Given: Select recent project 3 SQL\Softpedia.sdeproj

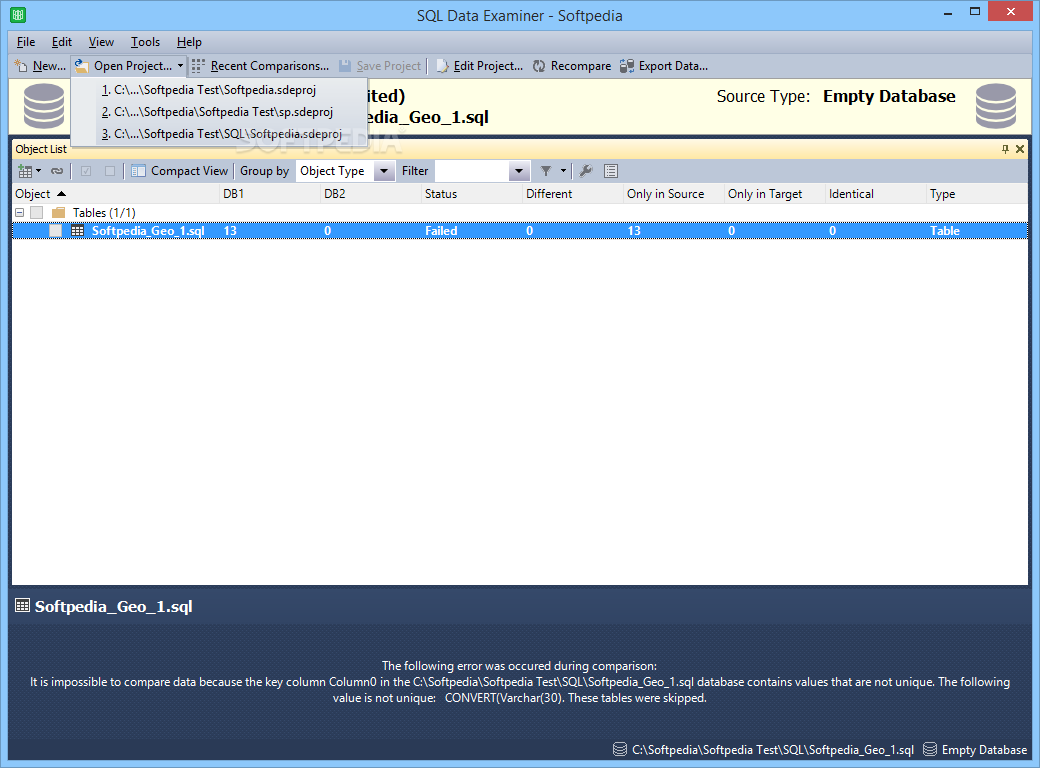Looking at the screenshot, I should (x=219, y=133).
